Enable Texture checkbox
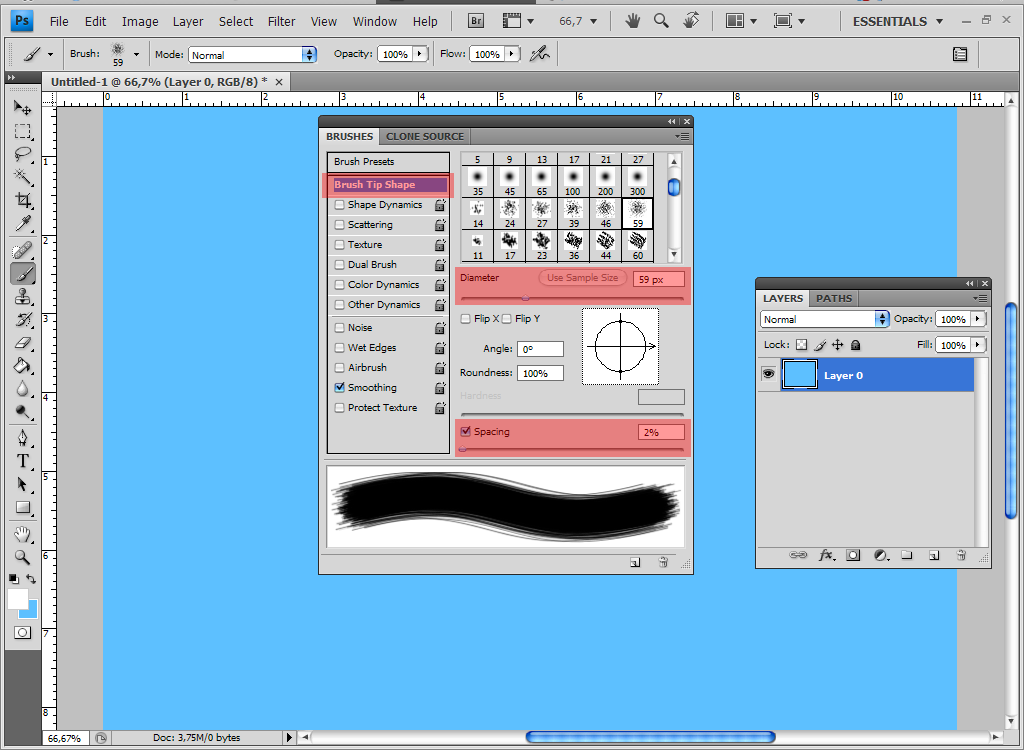Screen dimensions: 1024x750 [340, 245]
